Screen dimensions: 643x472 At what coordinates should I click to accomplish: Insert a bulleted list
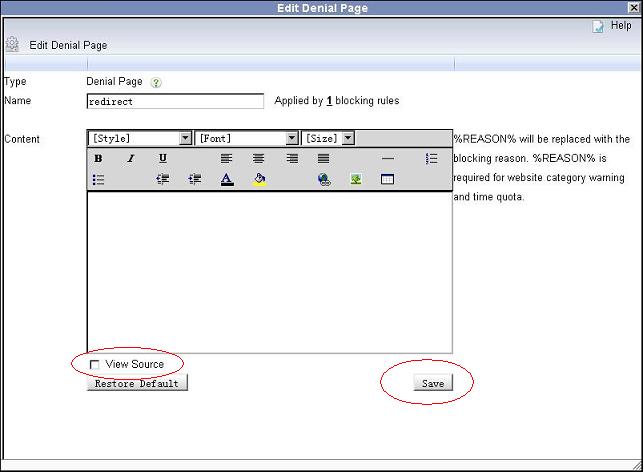[x=98, y=179]
